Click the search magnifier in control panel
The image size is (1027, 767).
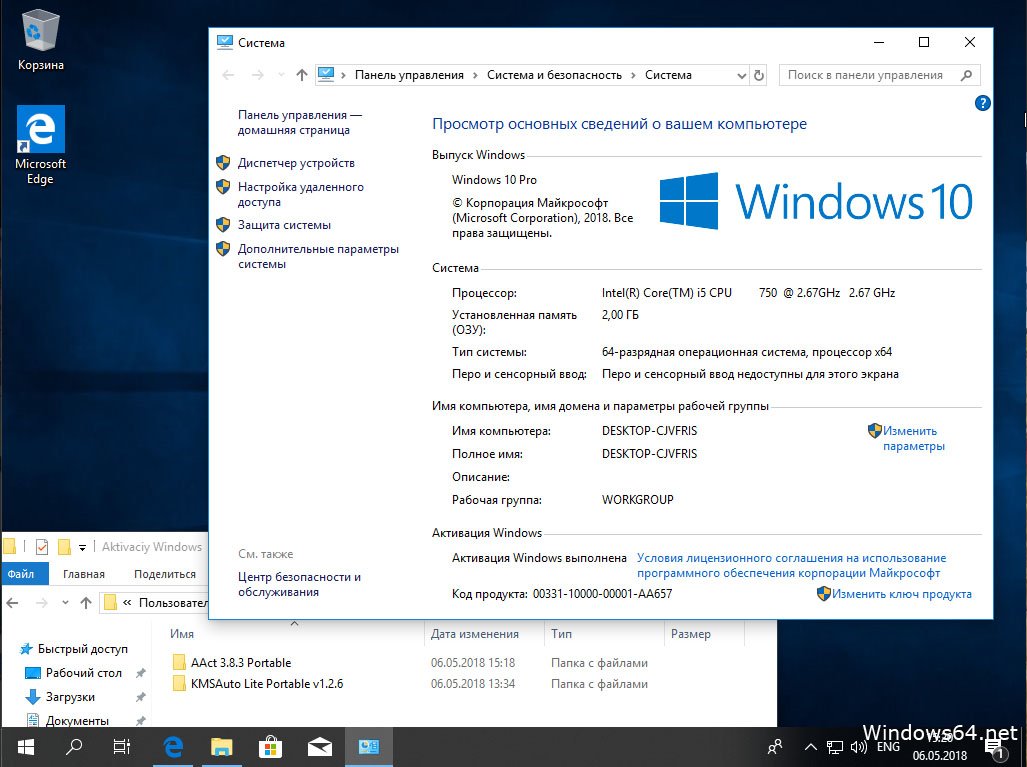click(966, 75)
